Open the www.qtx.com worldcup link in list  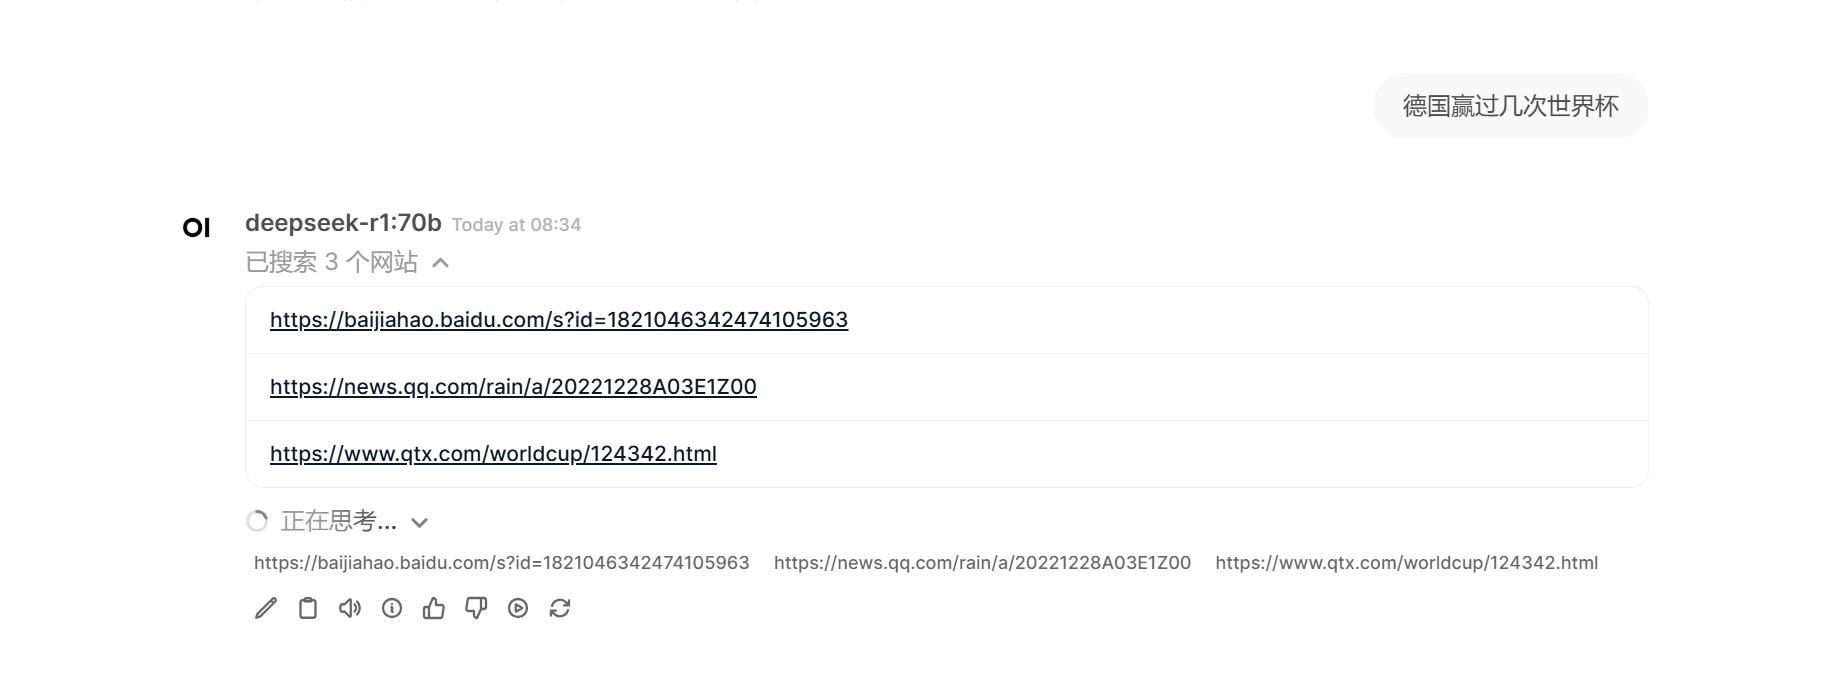point(493,454)
